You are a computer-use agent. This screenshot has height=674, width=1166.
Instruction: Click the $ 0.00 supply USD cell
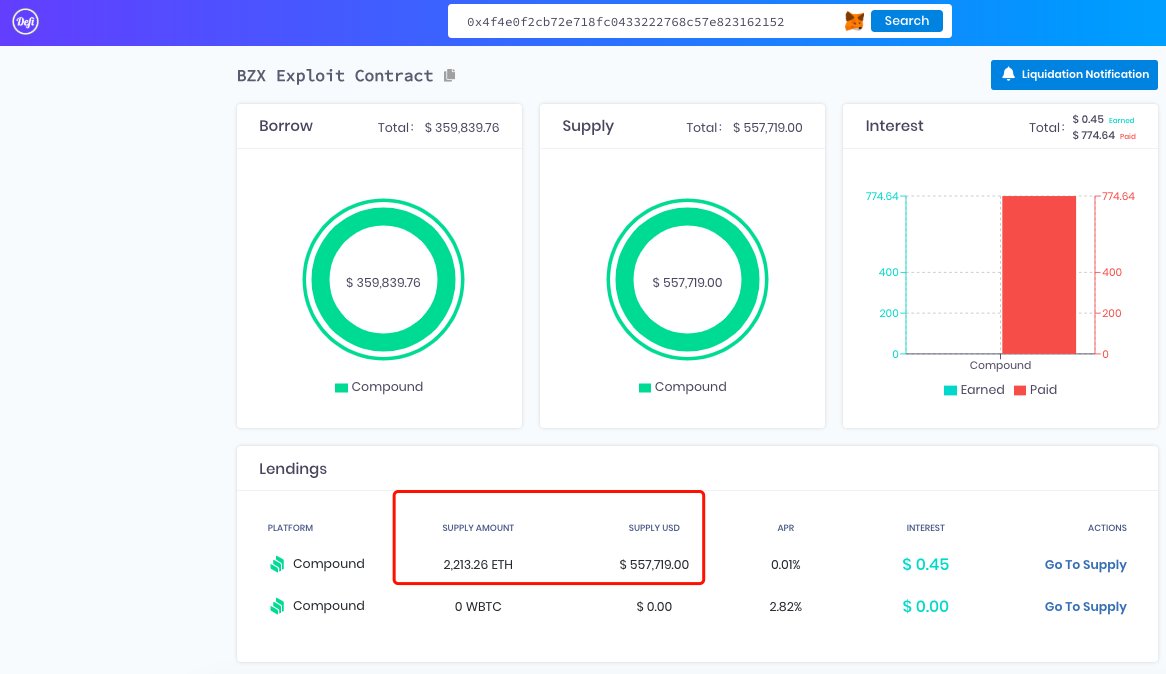(654, 607)
